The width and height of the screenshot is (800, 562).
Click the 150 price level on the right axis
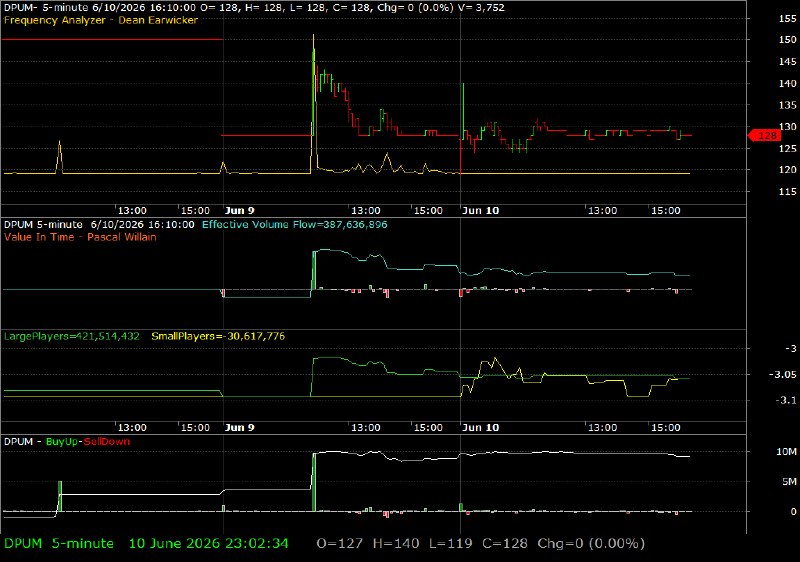tap(787, 40)
